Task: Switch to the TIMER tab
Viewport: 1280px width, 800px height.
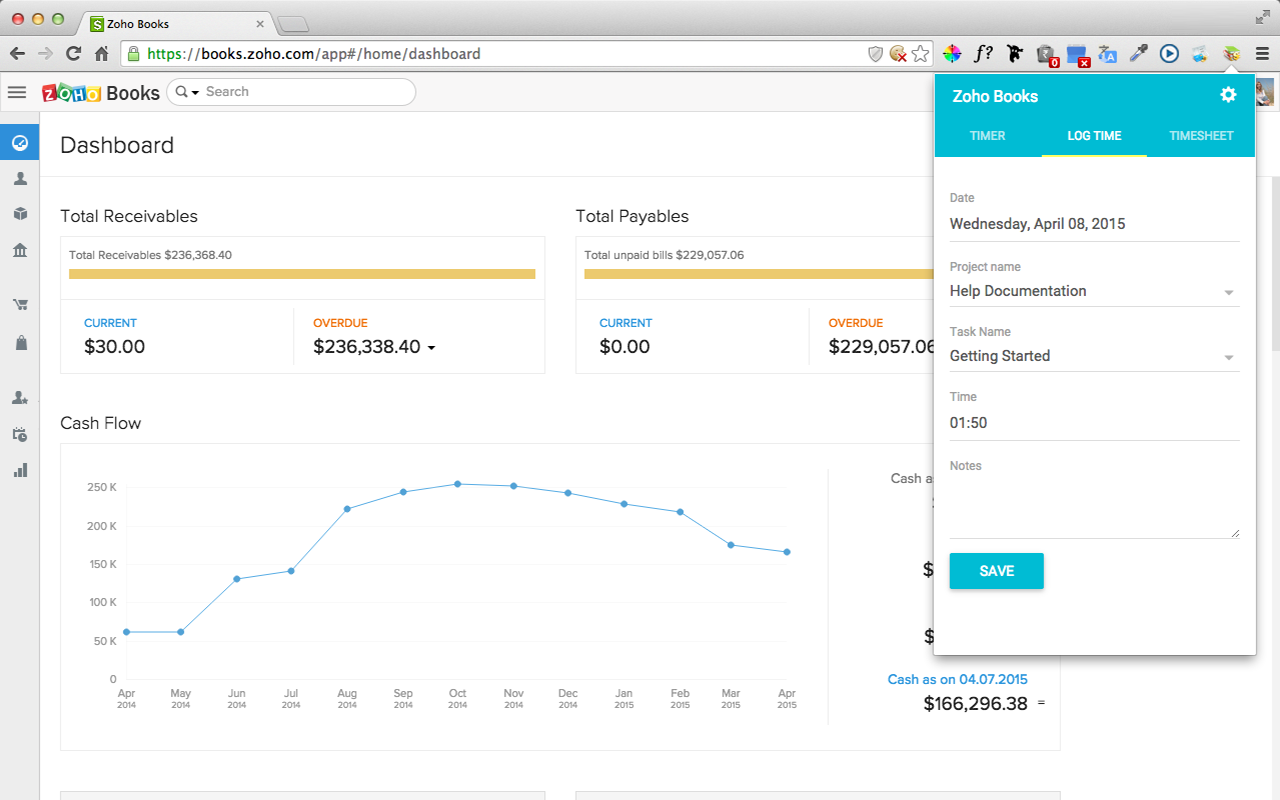Action: 987,135
